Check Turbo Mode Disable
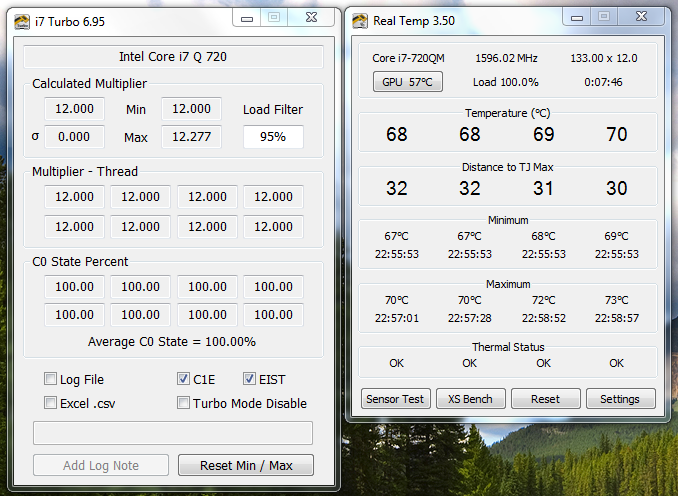Screen dimensions: 678x496 [x=183, y=403]
